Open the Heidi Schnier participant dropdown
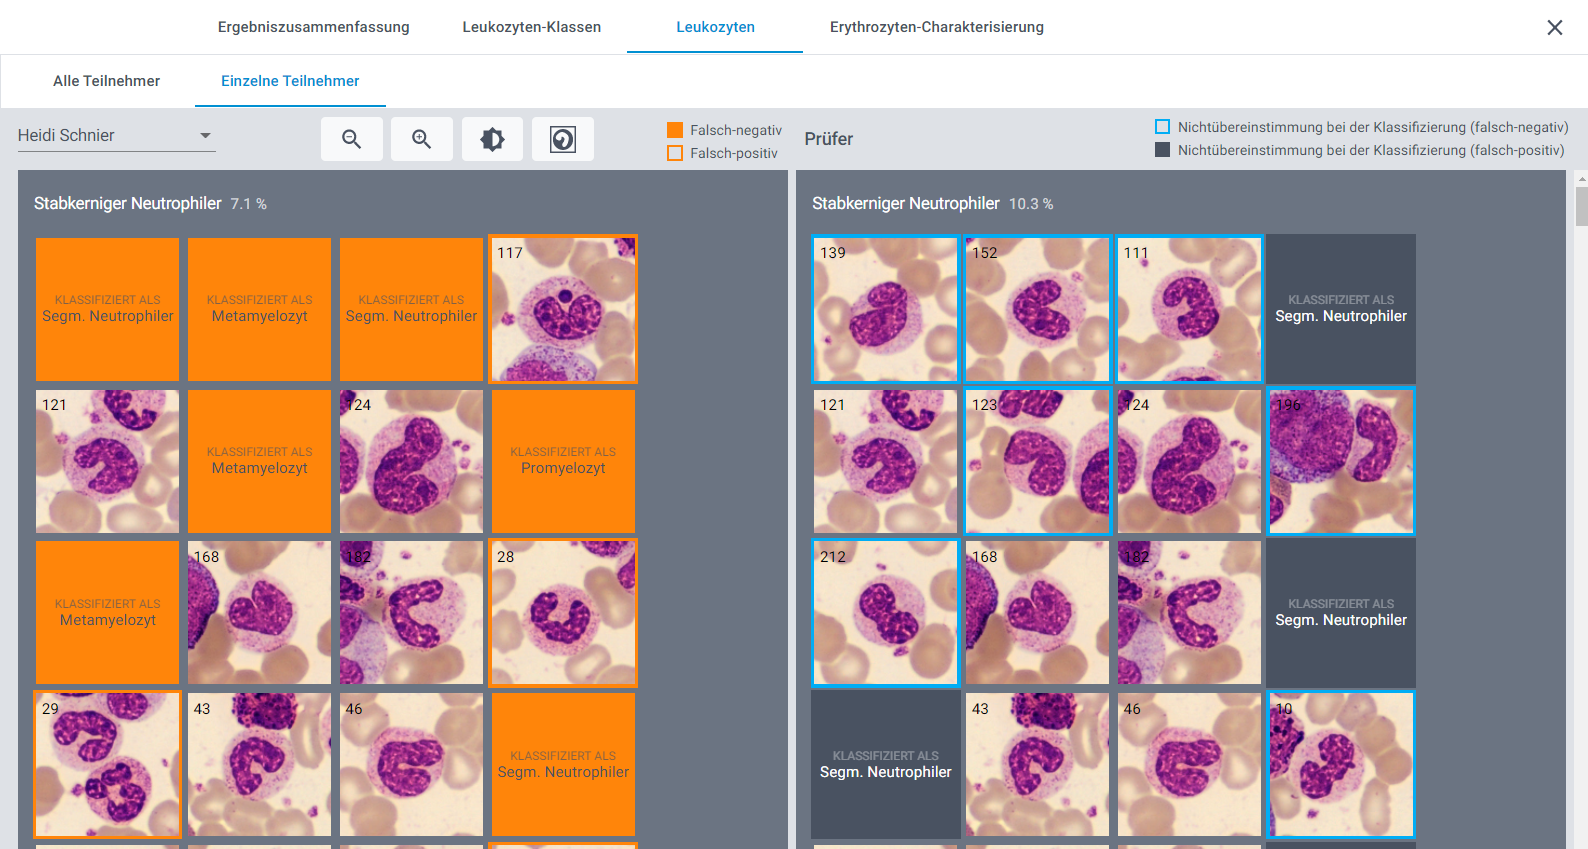Screen dimensions: 1588x849 click(116, 136)
